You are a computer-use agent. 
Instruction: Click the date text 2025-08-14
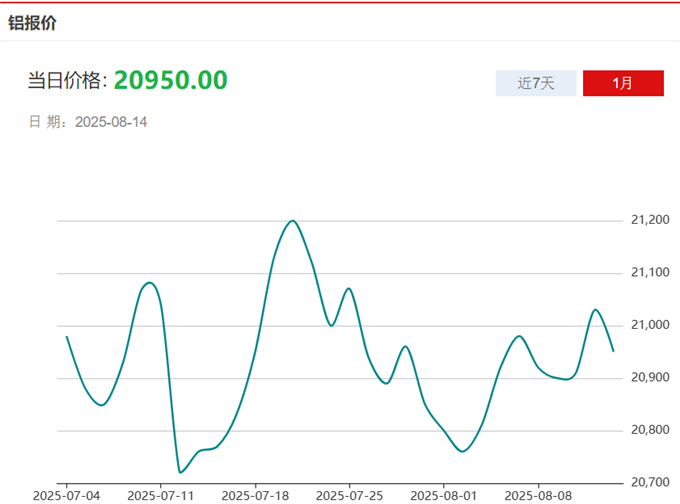click(111, 122)
